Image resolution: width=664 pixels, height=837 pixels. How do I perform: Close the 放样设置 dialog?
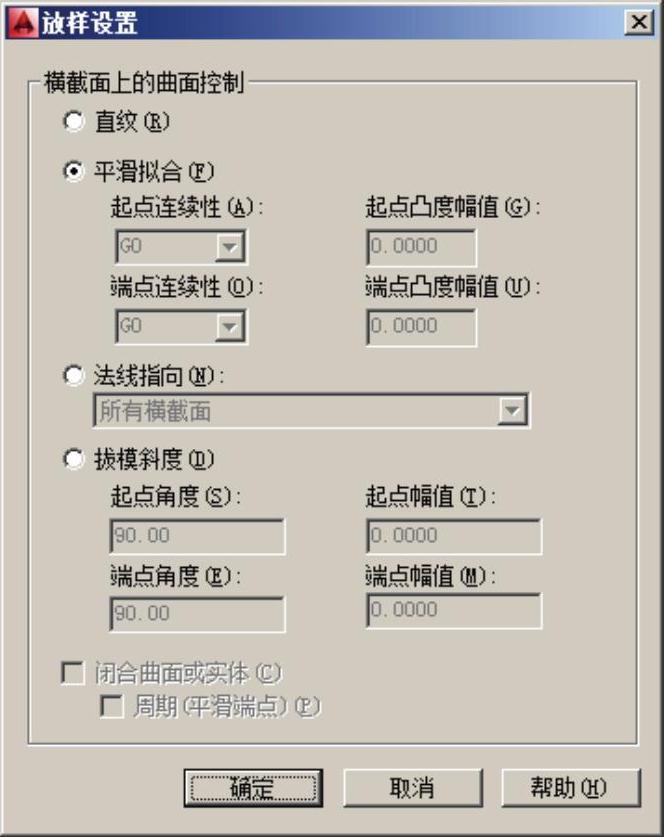click(x=635, y=23)
